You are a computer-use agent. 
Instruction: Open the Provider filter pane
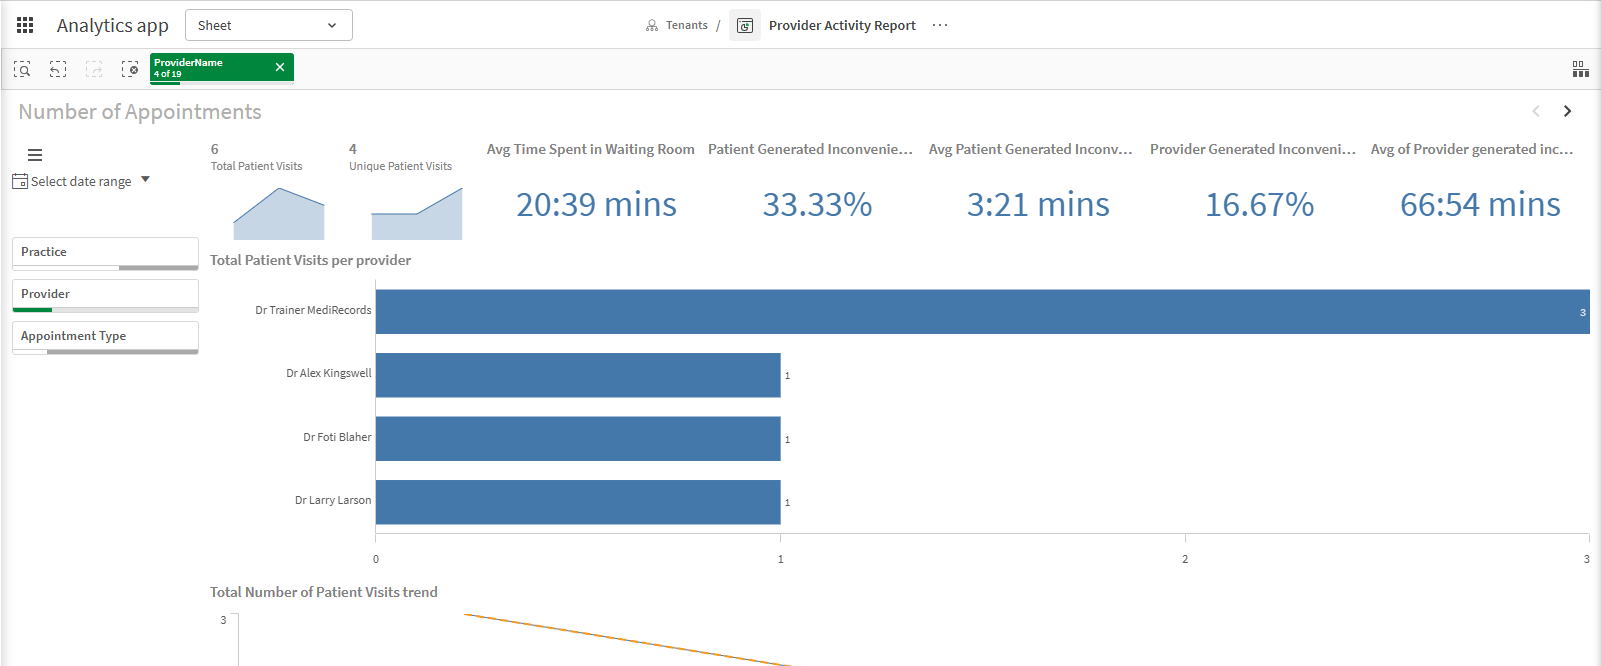click(x=105, y=295)
